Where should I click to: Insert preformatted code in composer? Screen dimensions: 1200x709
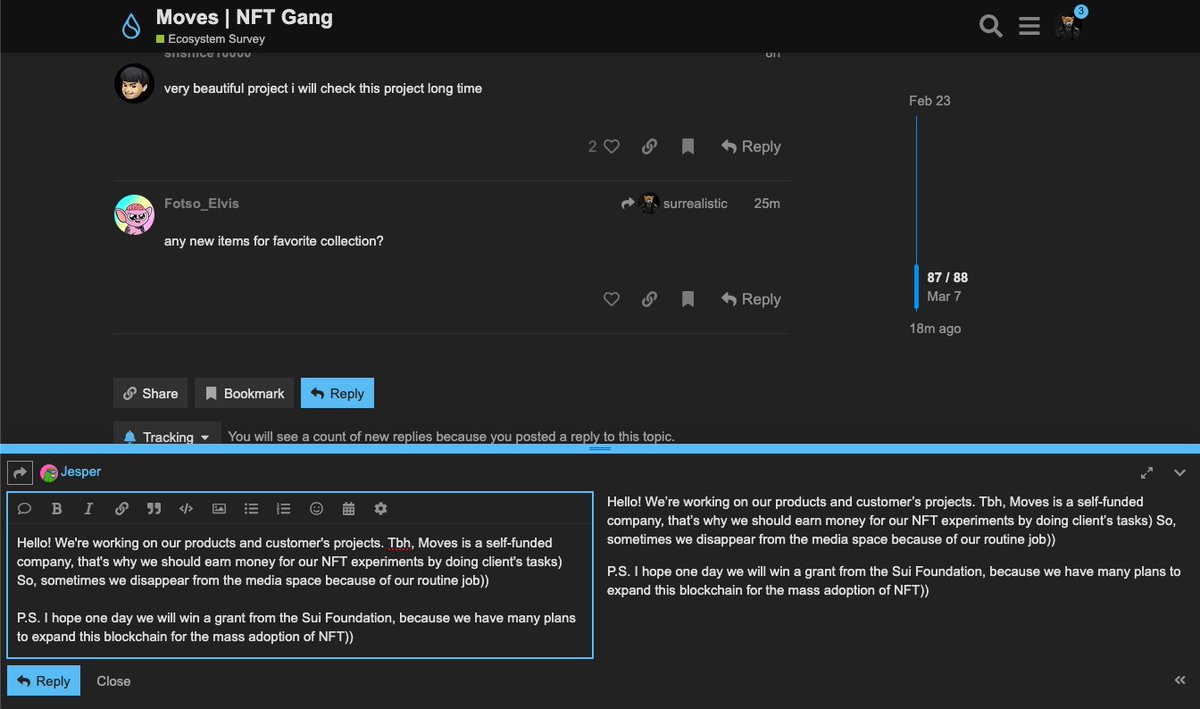point(186,509)
